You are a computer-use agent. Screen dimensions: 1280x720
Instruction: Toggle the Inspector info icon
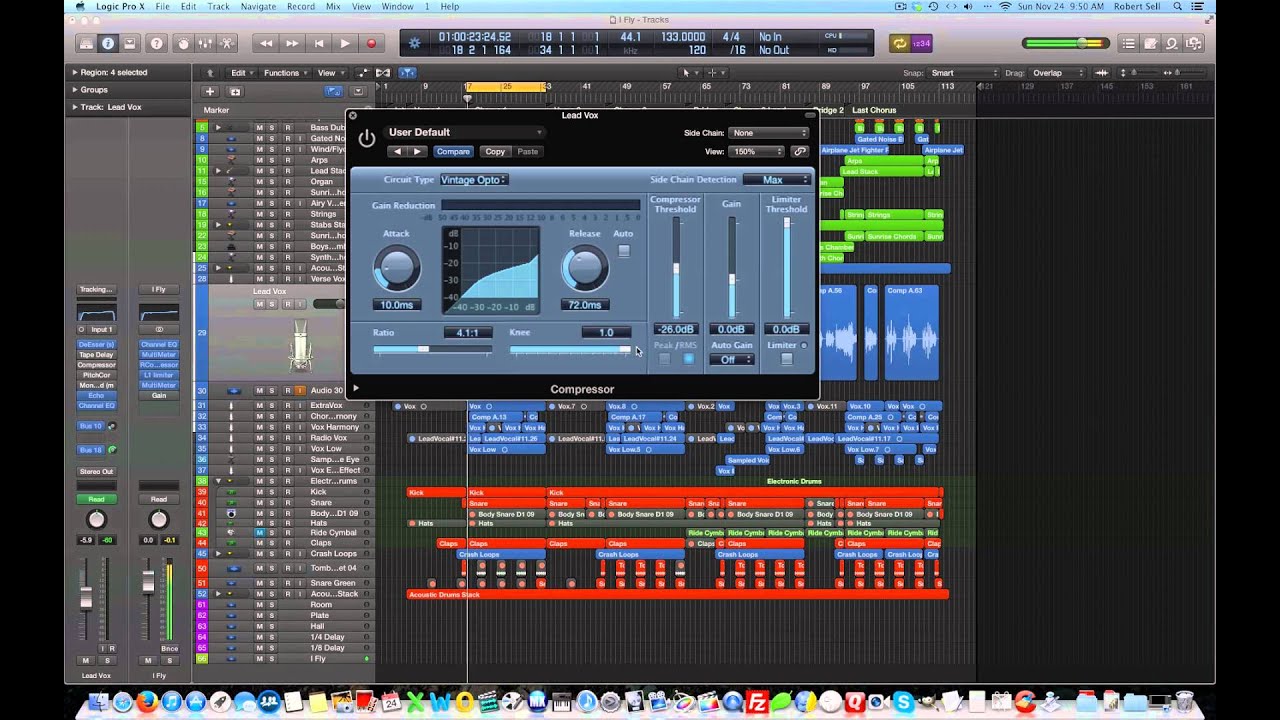(x=108, y=43)
